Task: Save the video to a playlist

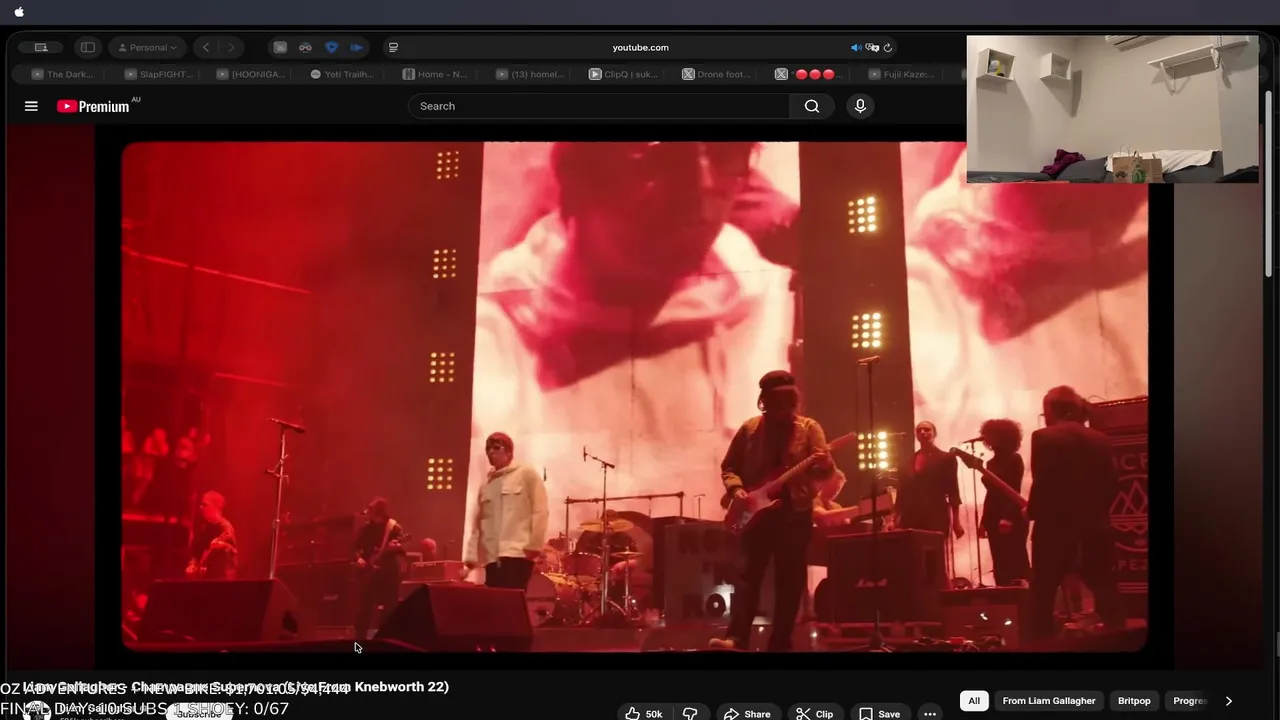Action: pos(880,714)
